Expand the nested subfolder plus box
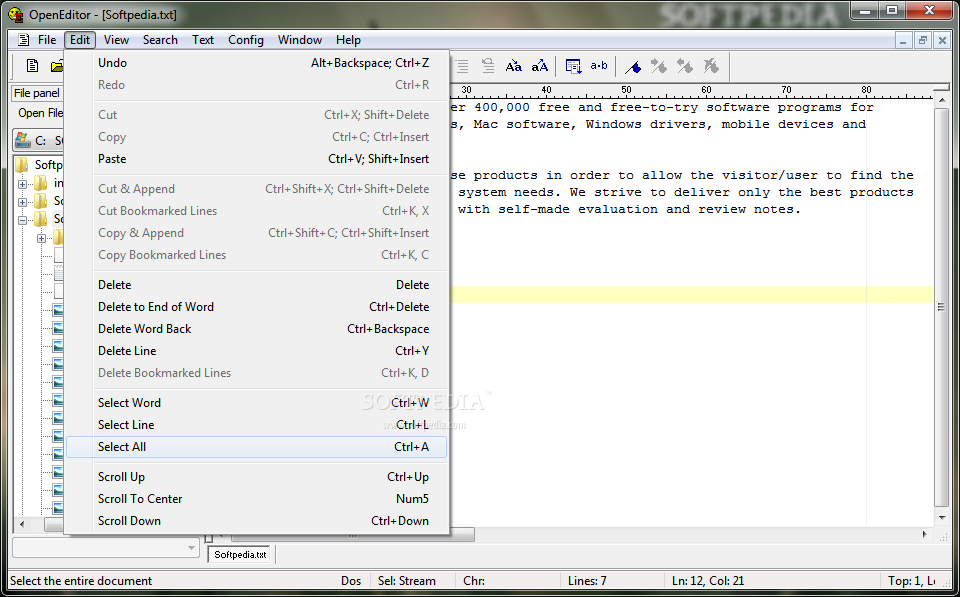This screenshot has width=960, height=597. (x=42, y=238)
